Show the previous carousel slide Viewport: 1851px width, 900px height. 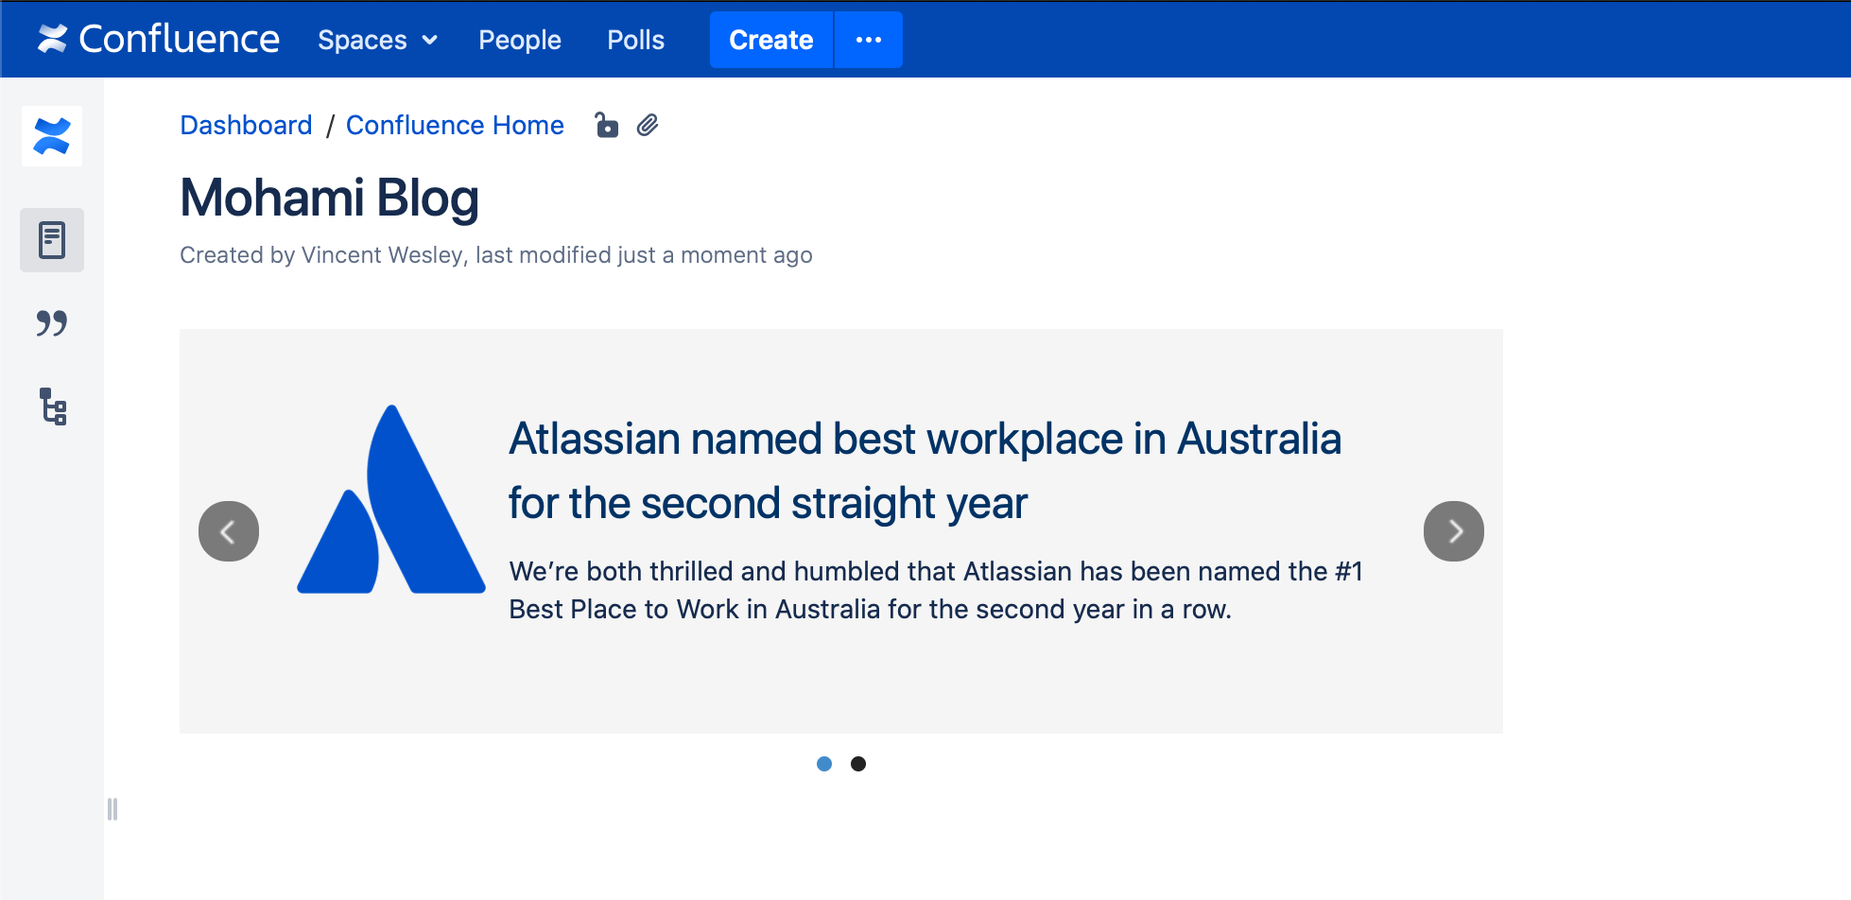coord(229,531)
